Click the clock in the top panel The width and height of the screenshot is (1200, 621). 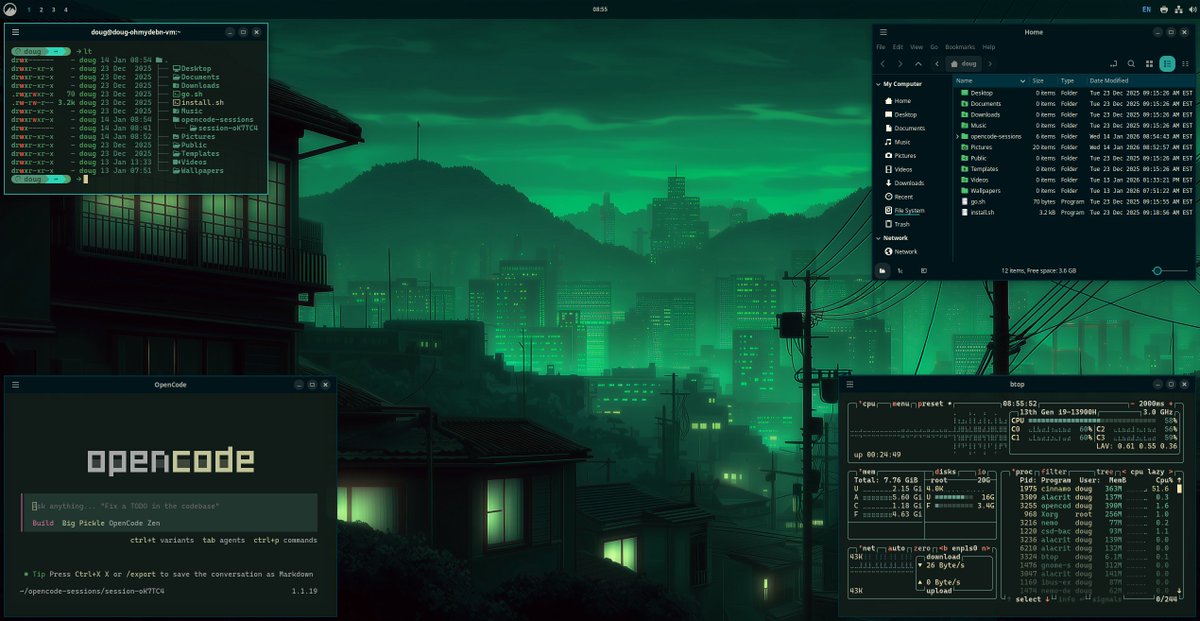[x=600, y=9]
